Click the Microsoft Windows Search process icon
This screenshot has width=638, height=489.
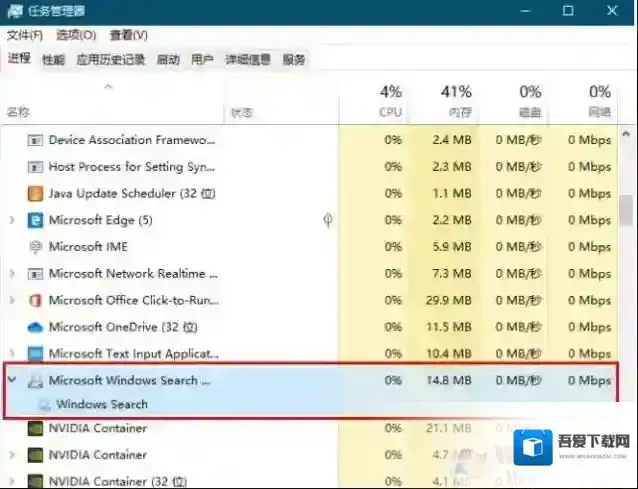pos(35,381)
